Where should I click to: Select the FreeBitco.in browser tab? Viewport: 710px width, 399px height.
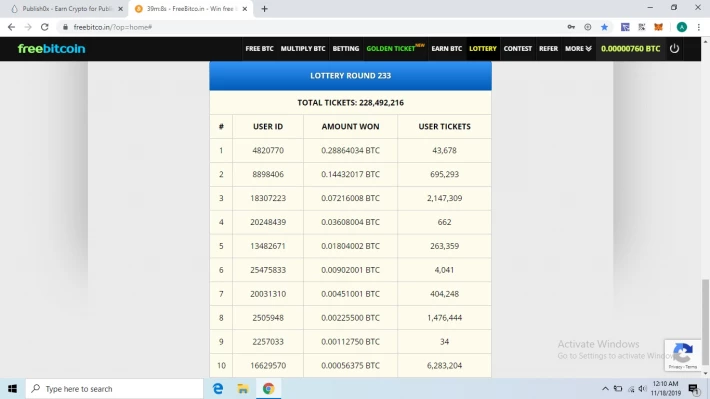point(190,9)
